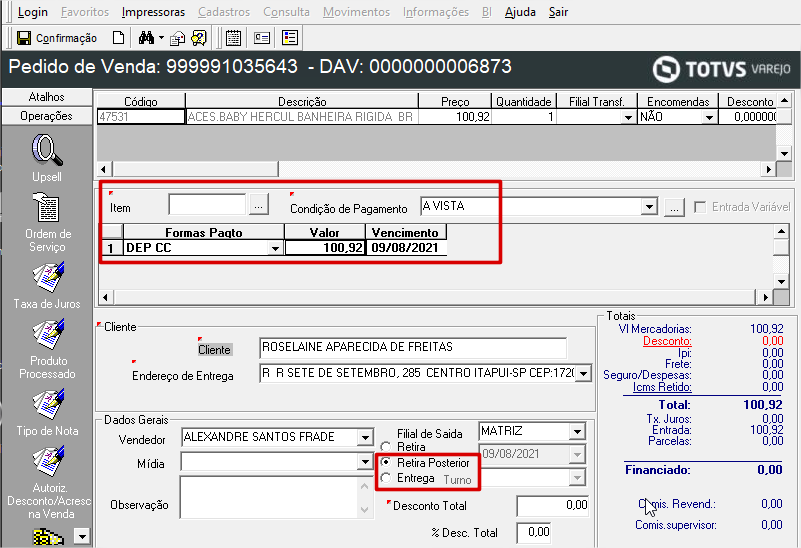Image resolution: width=801 pixels, height=548 pixels.
Task: Open the Movimentos menu
Action: click(x=357, y=12)
